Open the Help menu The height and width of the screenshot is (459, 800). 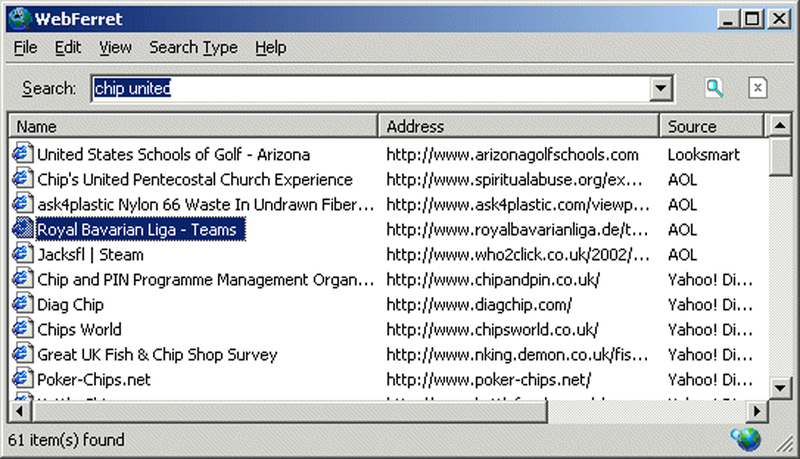(x=270, y=47)
